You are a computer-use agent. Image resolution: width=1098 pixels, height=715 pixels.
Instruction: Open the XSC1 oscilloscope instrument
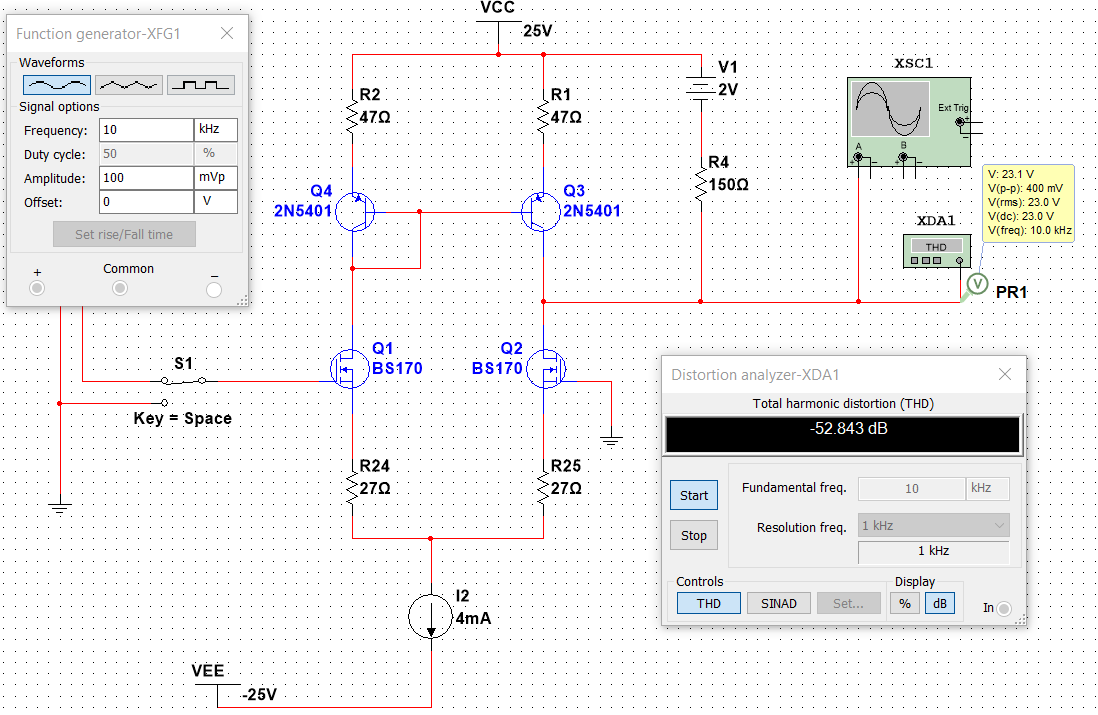coord(909,121)
